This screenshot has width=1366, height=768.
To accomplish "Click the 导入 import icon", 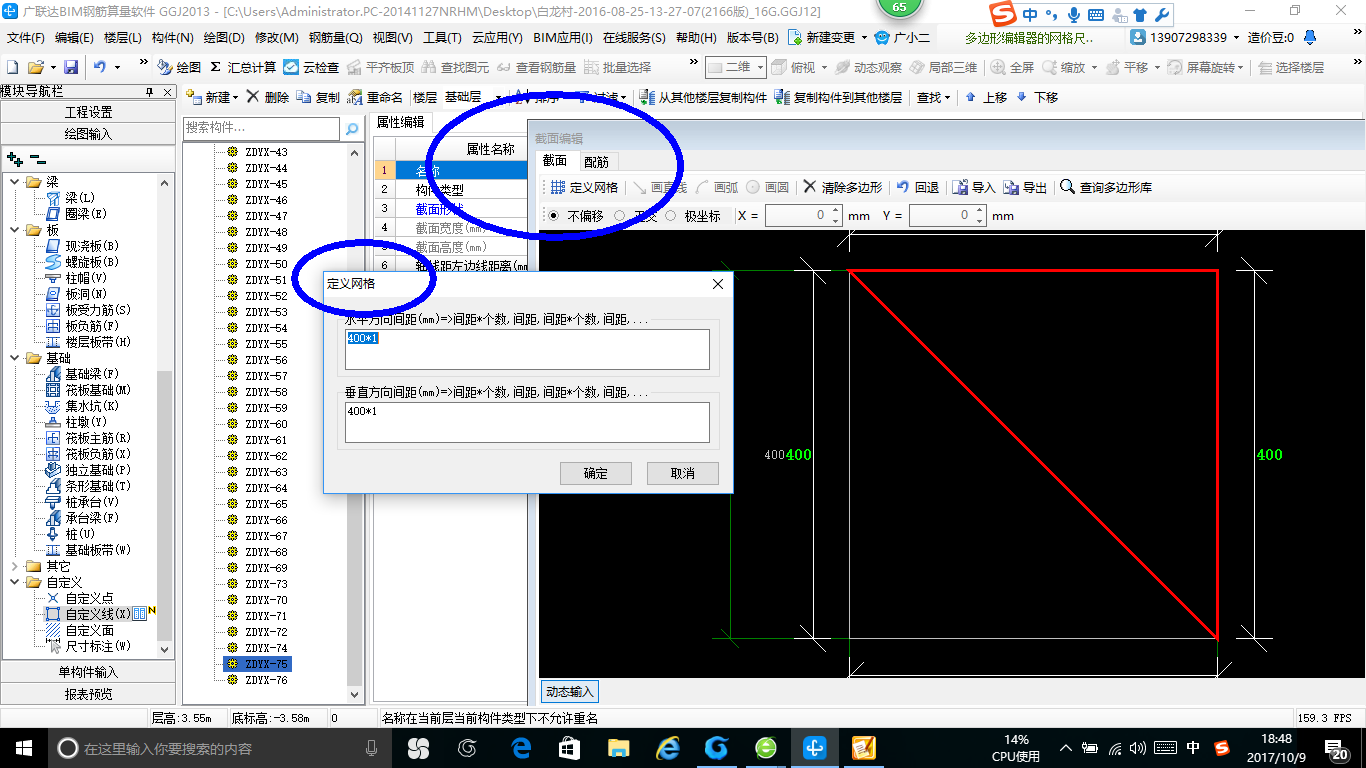I will pyautogui.click(x=973, y=187).
